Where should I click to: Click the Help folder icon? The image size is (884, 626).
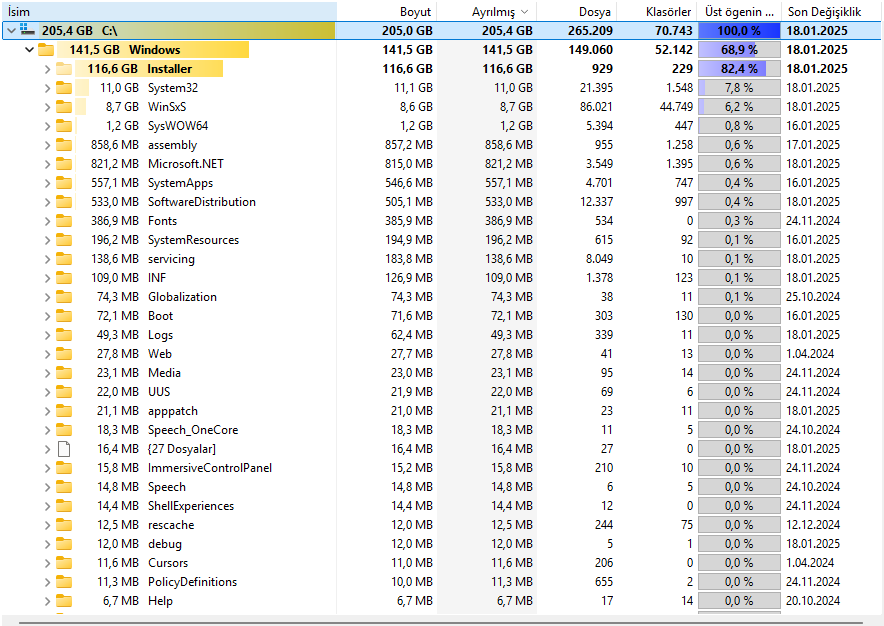[x=64, y=601]
